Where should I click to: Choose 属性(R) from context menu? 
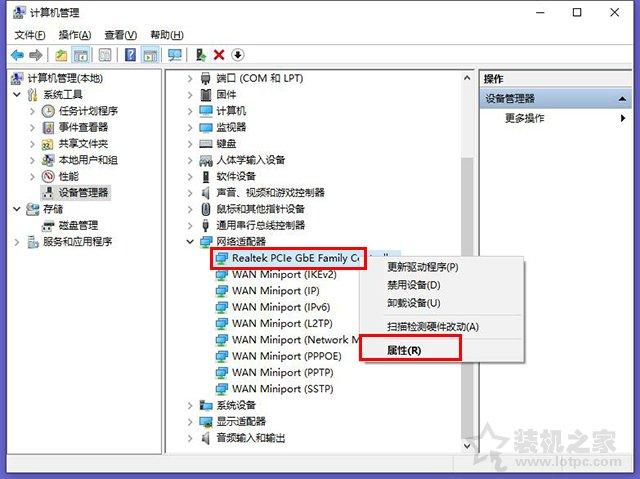pos(442,350)
